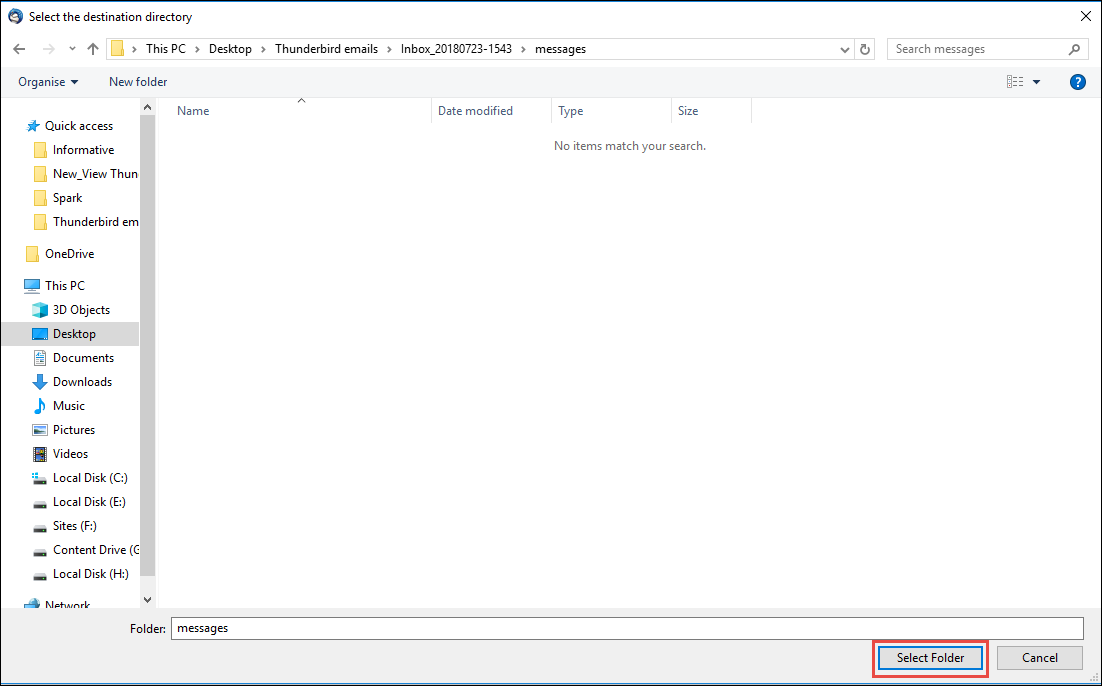
Task: Click inside the Folder name input field
Action: coord(500,628)
